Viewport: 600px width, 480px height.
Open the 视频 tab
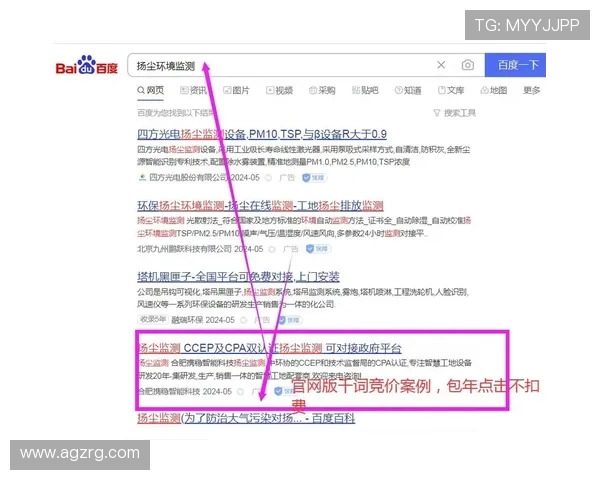point(279,90)
